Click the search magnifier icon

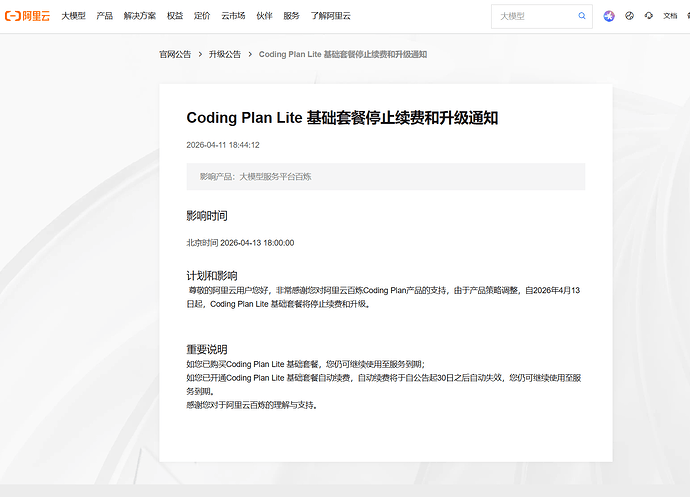(582, 16)
